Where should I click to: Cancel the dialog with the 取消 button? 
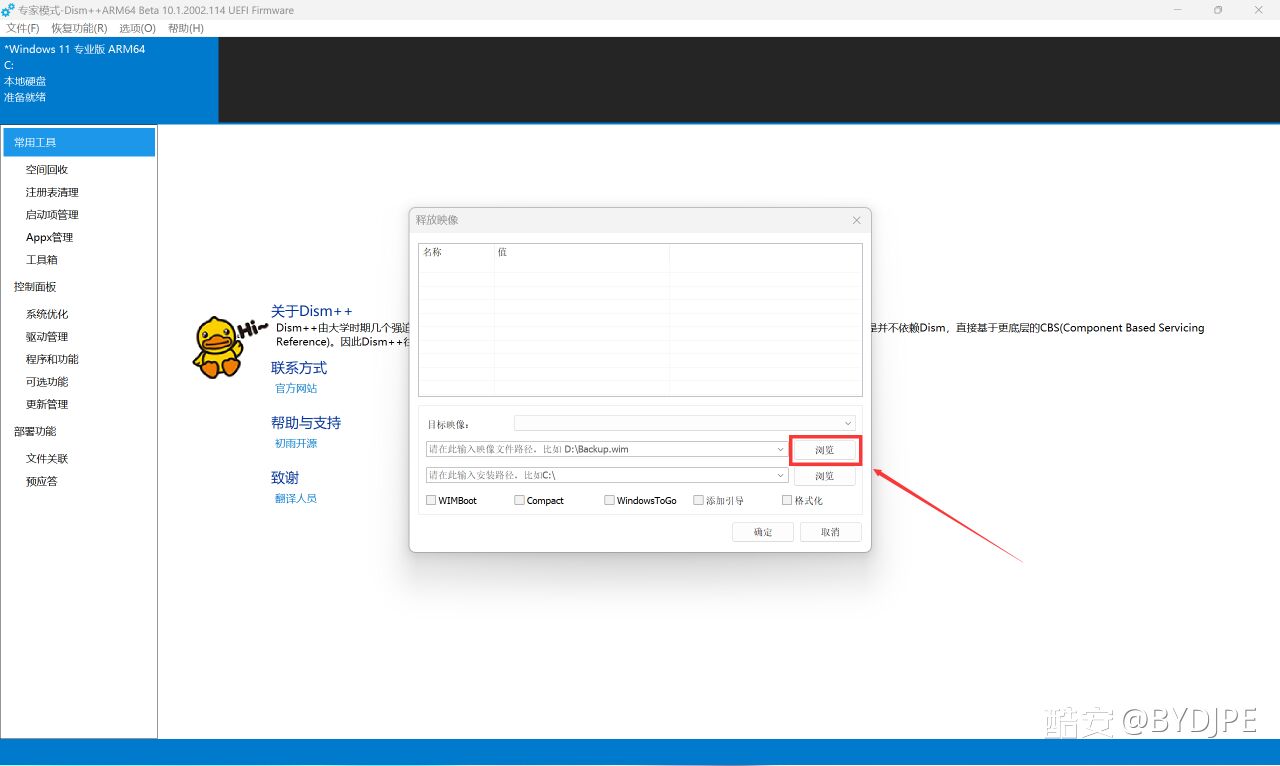pos(830,532)
